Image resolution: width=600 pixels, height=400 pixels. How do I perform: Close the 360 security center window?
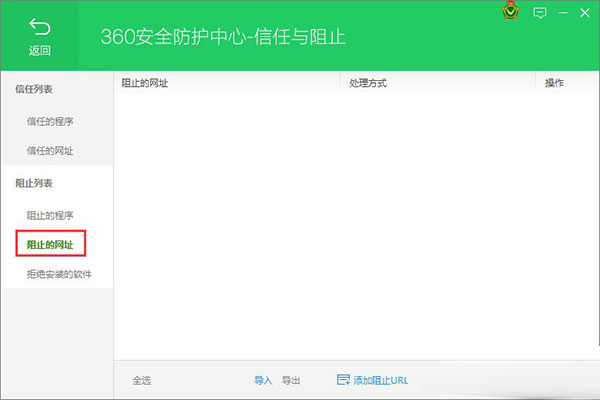tap(585, 13)
